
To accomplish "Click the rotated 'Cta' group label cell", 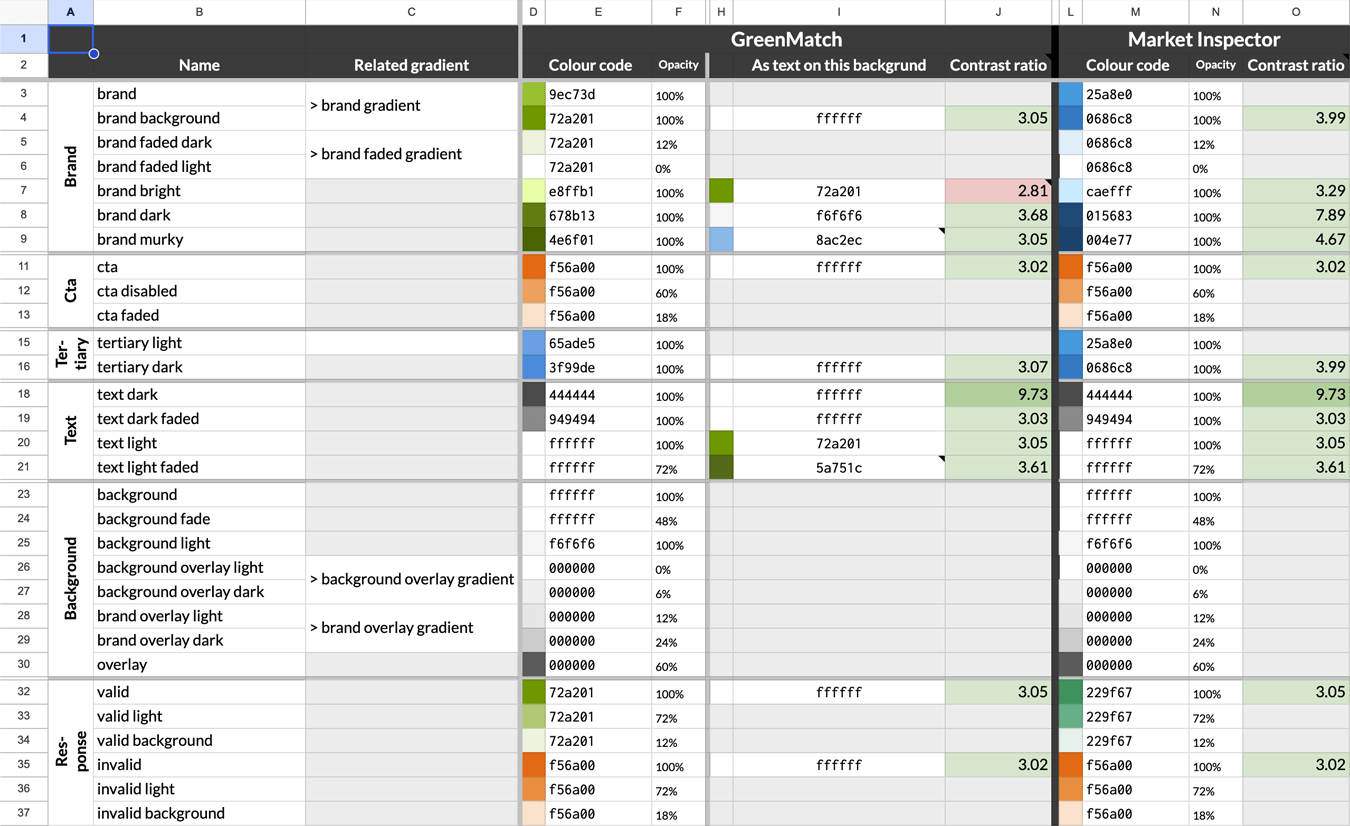I will [x=71, y=291].
